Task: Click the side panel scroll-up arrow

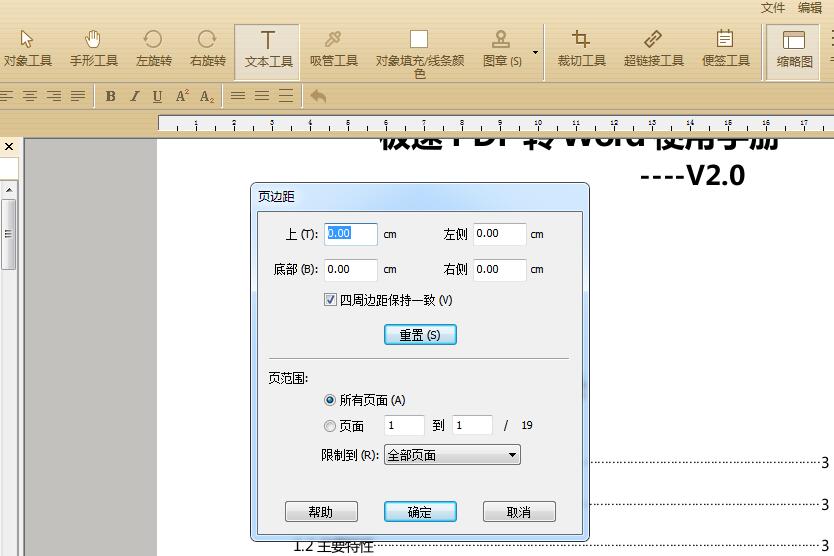Action: click(x=9, y=189)
